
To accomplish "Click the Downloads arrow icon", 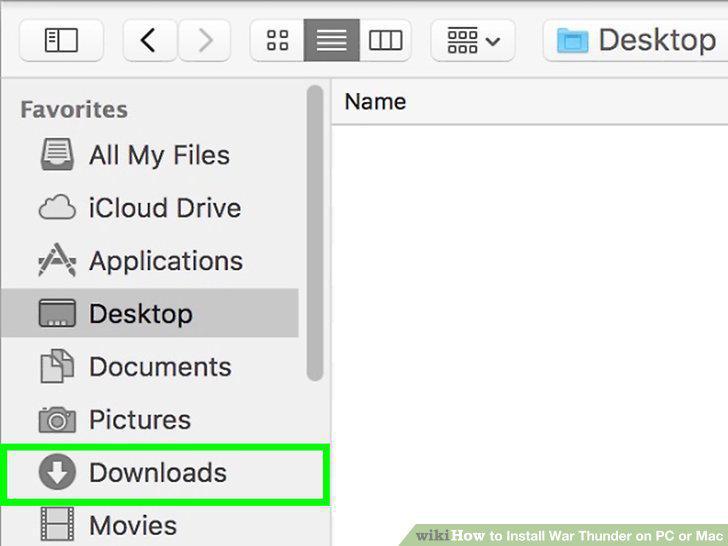I will pyautogui.click(x=57, y=472).
